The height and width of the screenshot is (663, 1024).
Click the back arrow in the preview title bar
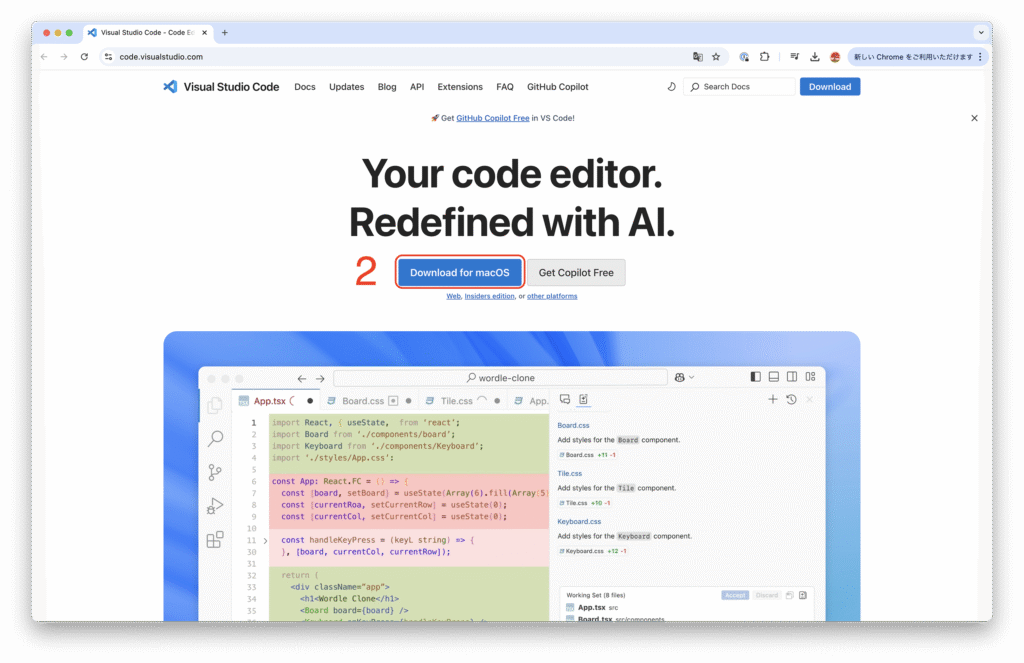[x=302, y=378]
